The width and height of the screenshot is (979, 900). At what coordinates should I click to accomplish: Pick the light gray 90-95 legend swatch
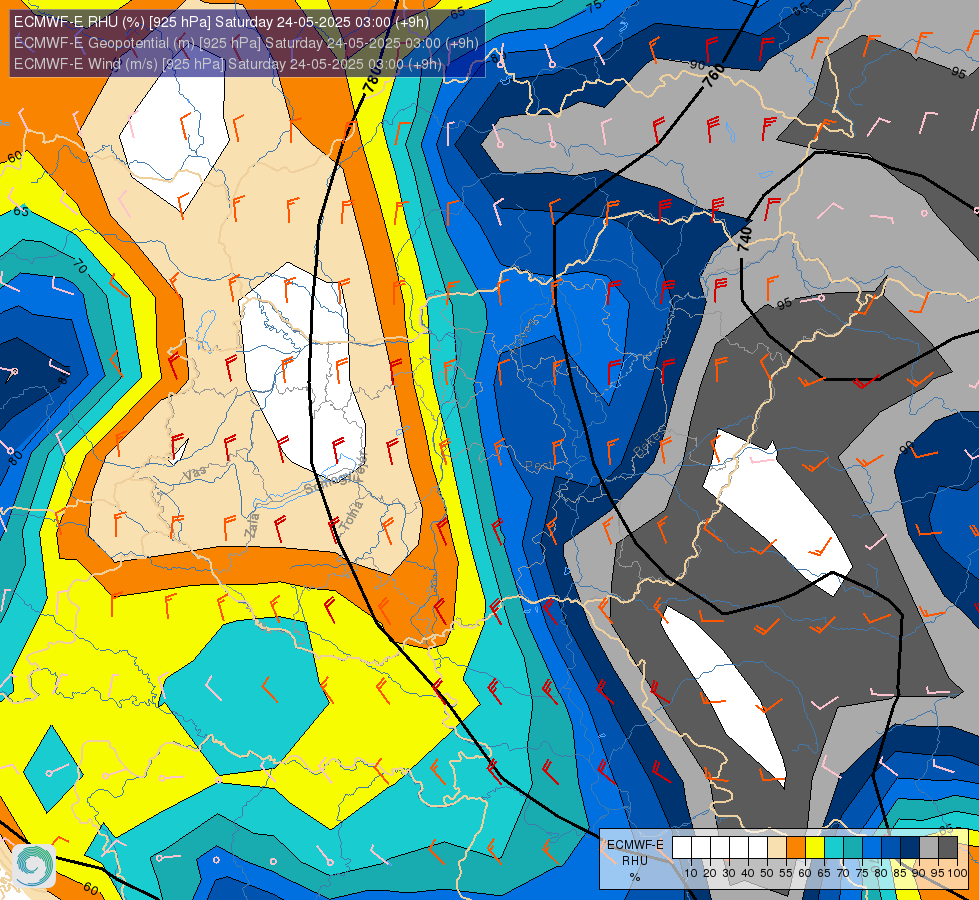(x=929, y=848)
